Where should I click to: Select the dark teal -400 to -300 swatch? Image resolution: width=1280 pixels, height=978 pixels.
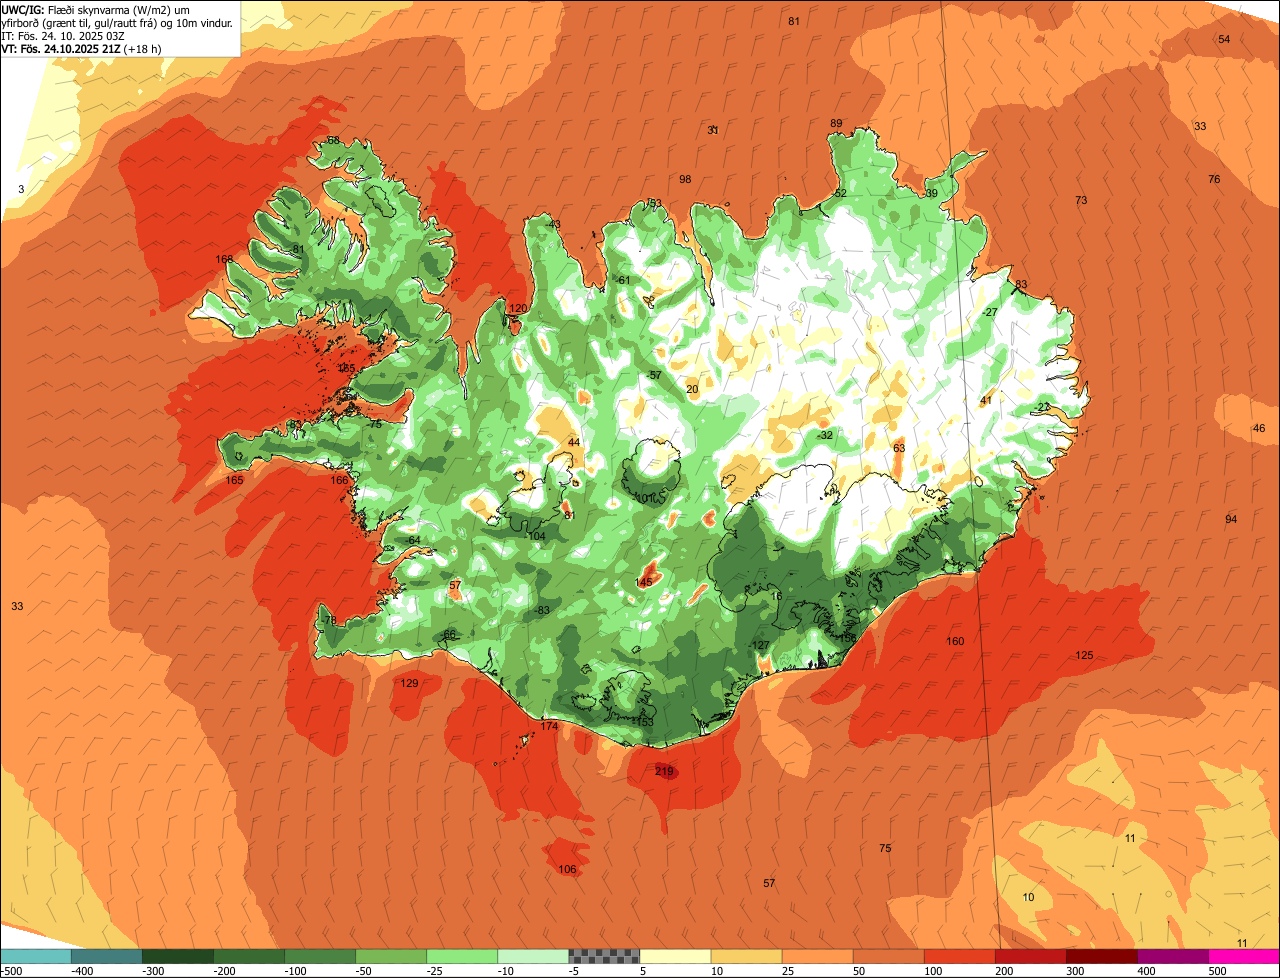[x=106, y=955]
